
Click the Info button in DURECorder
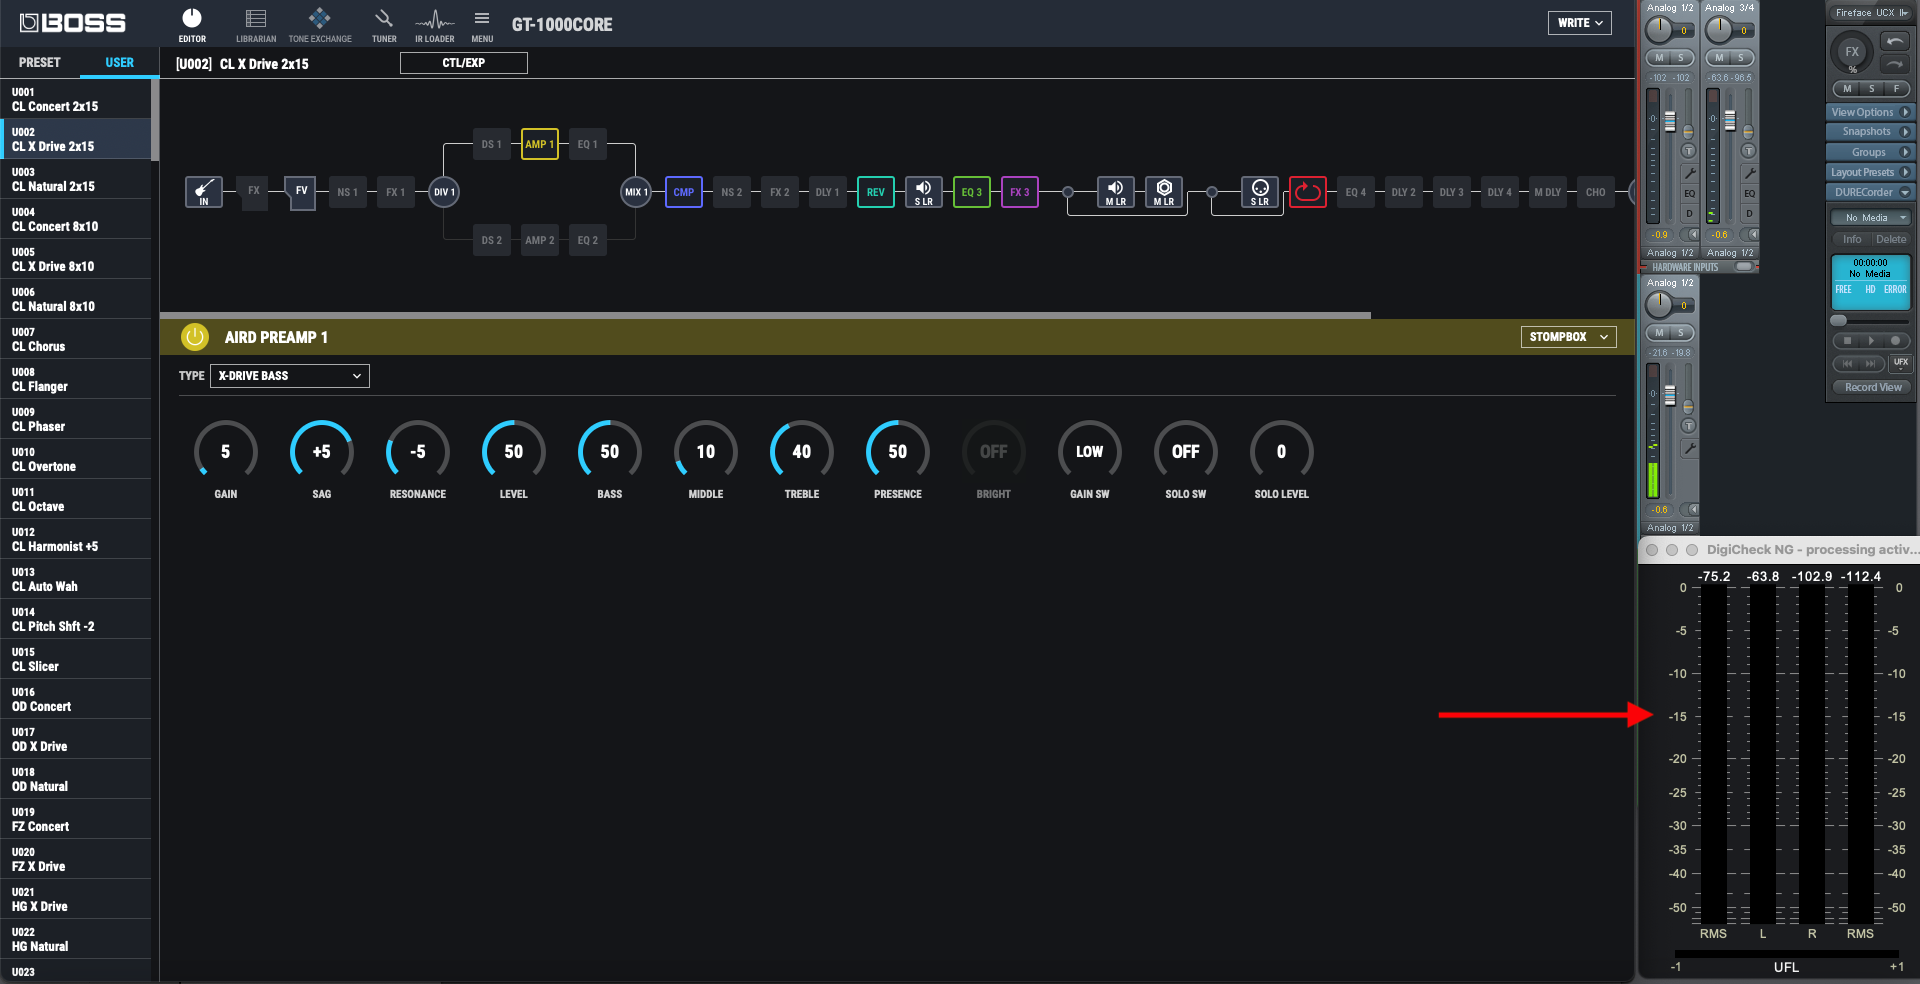pos(1852,240)
